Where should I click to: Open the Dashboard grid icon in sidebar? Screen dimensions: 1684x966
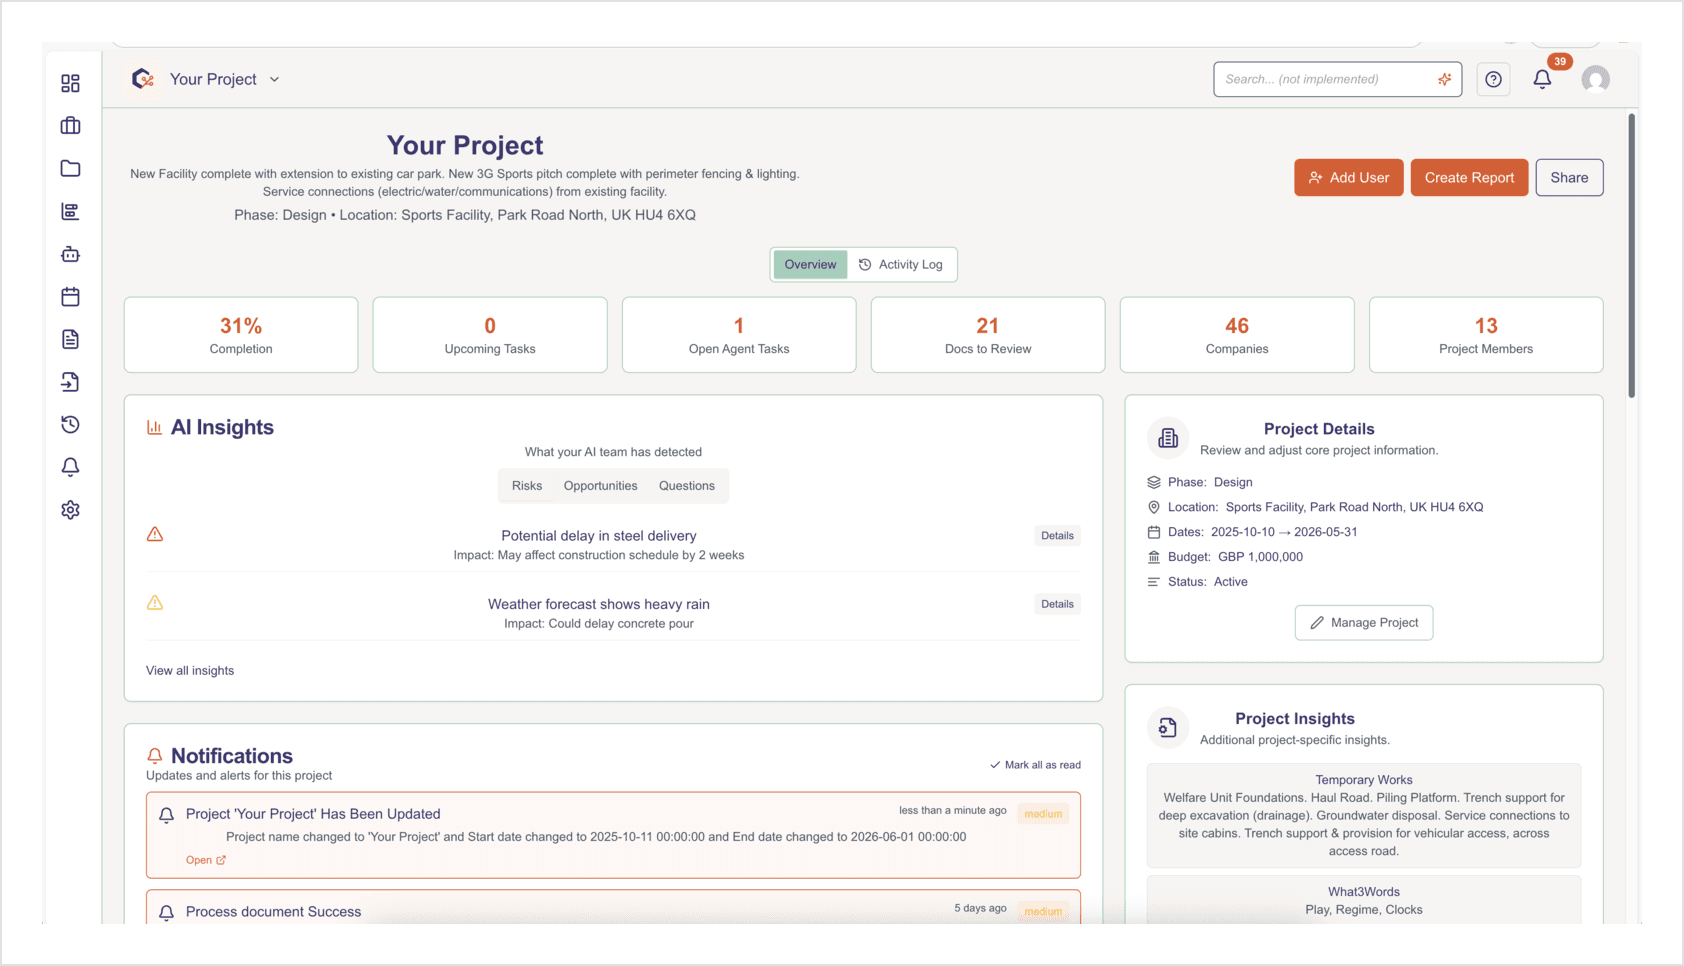pyautogui.click(x=70, y=84)
